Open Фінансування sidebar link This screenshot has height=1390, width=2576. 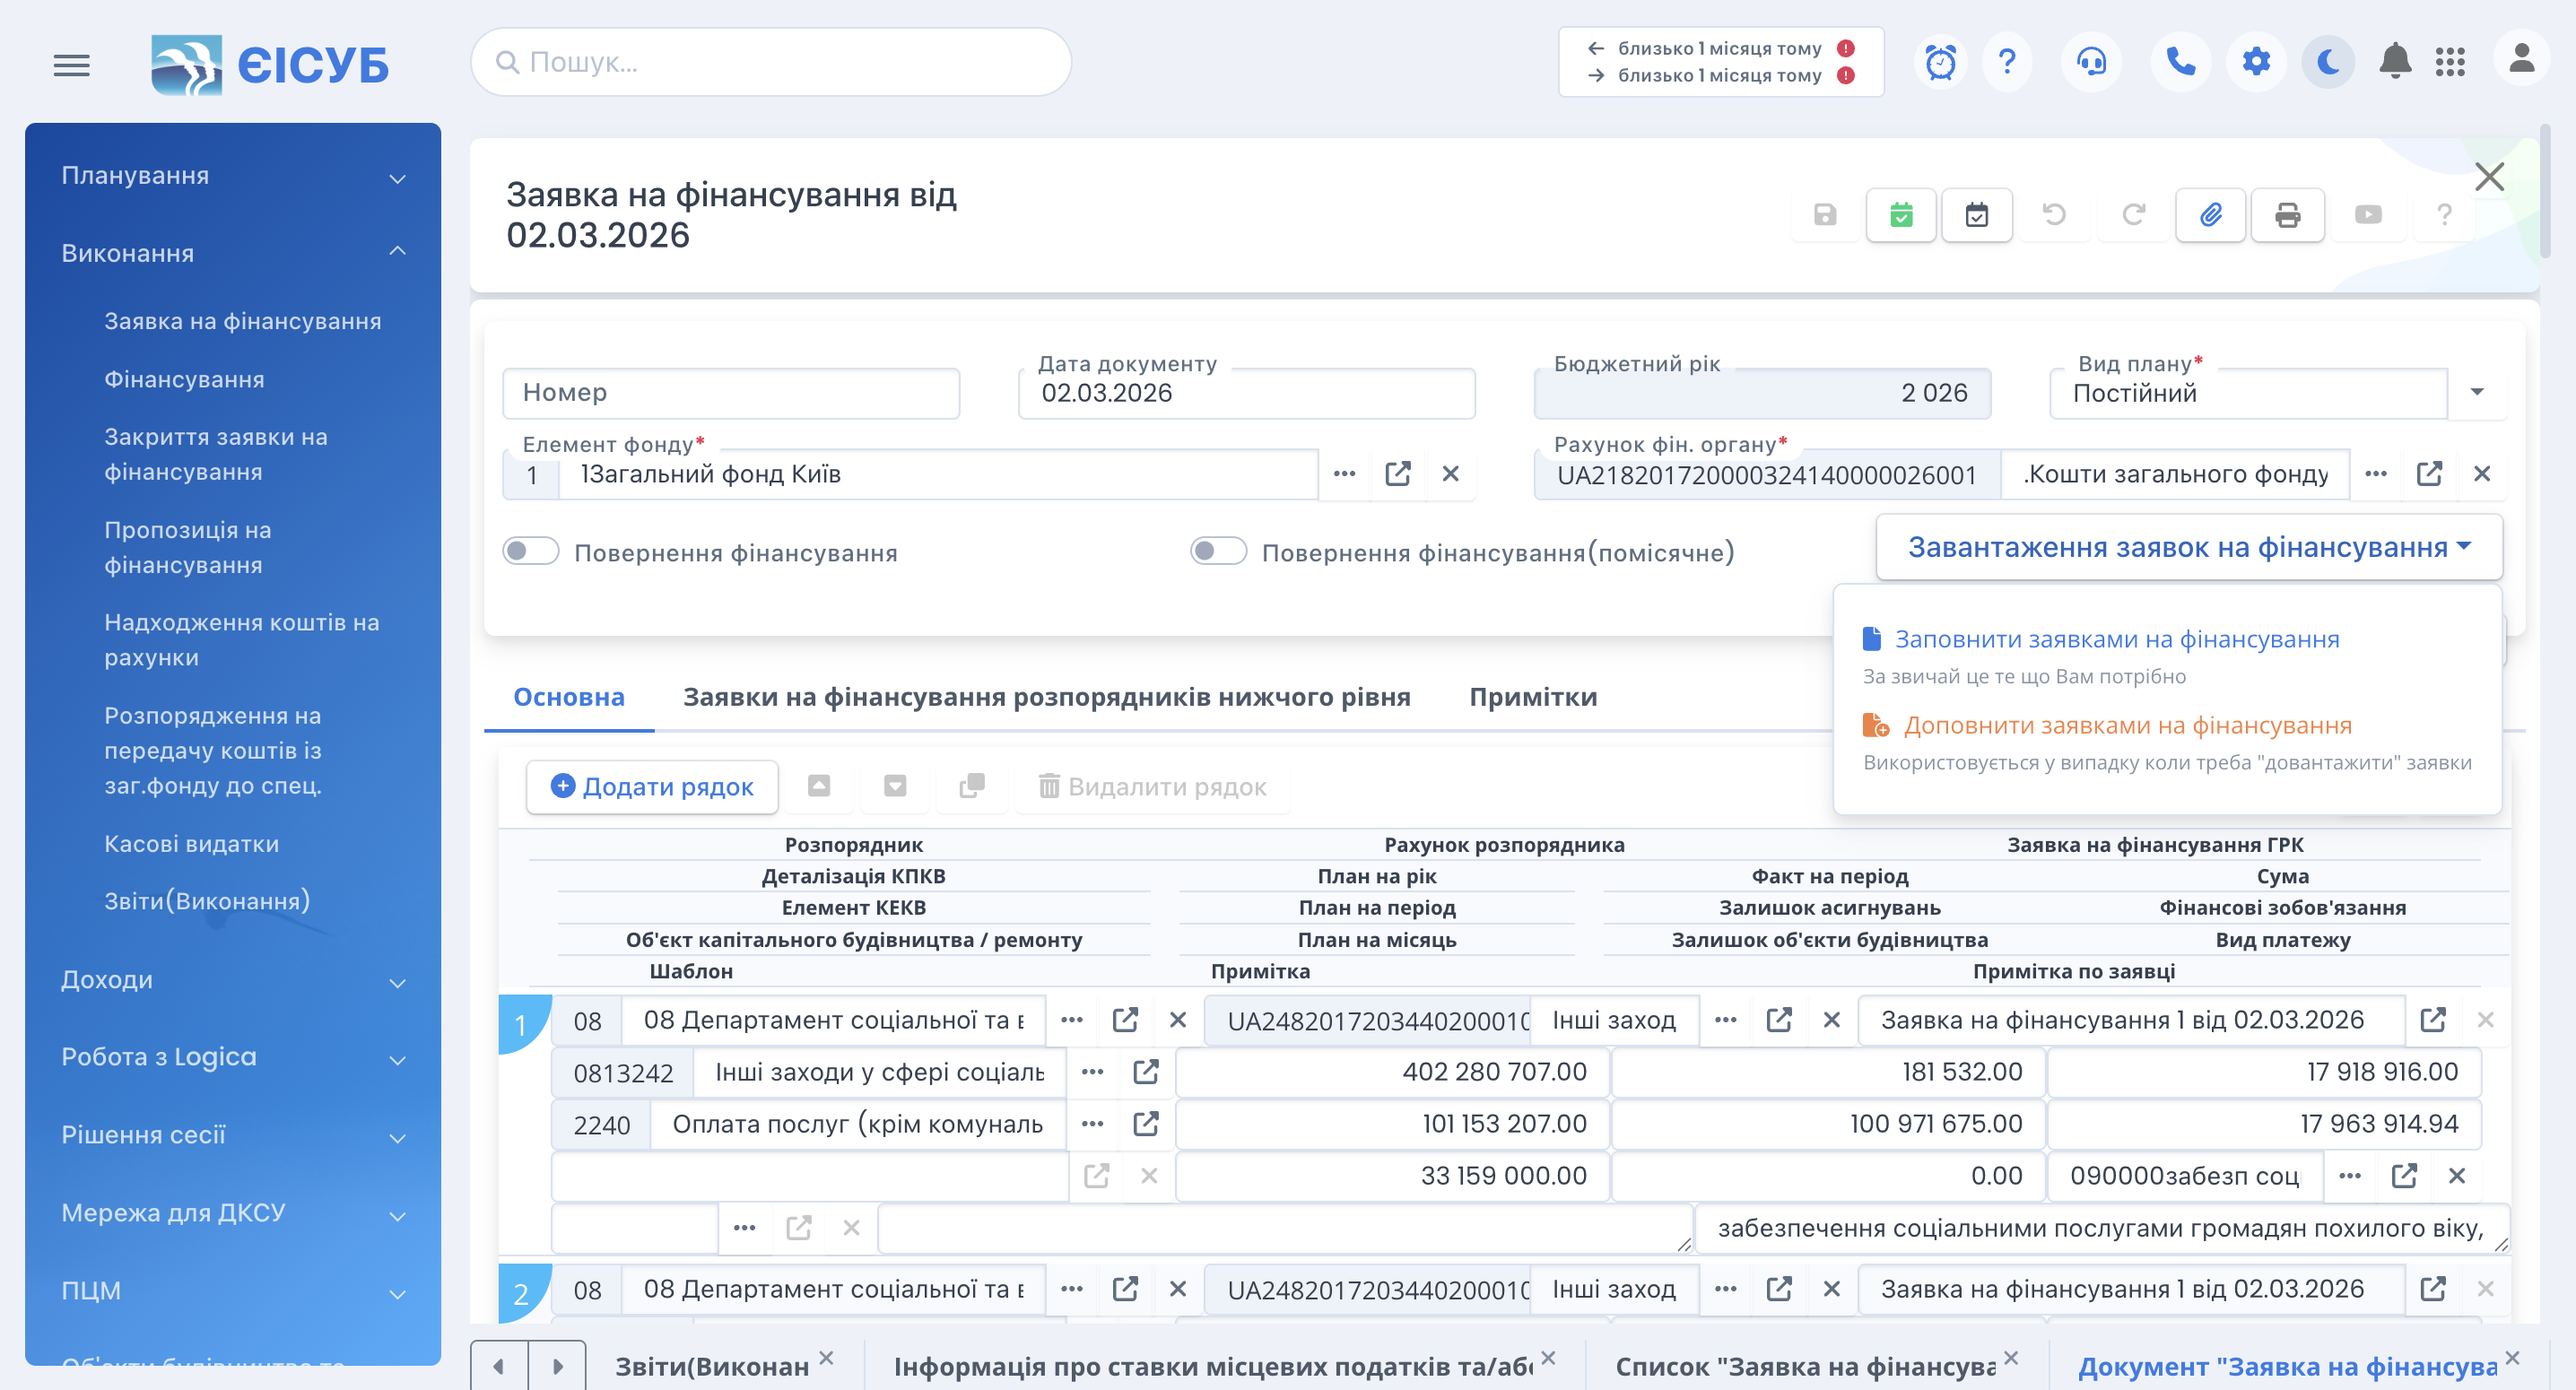coord(185,380)
